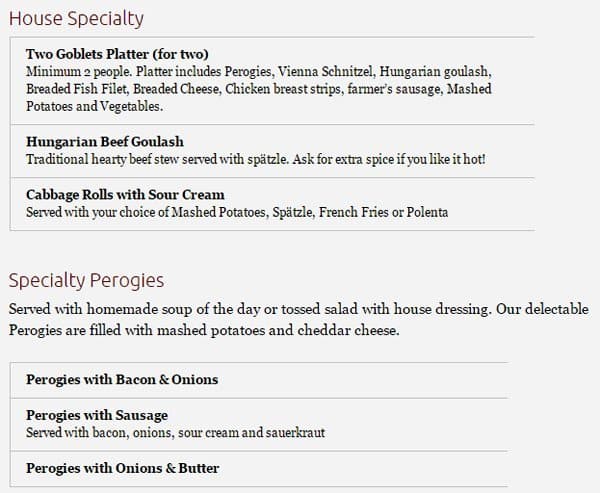Click the Specialty Perogies heading
Viewport: 600px width, 493px height.
pos(86,281)
